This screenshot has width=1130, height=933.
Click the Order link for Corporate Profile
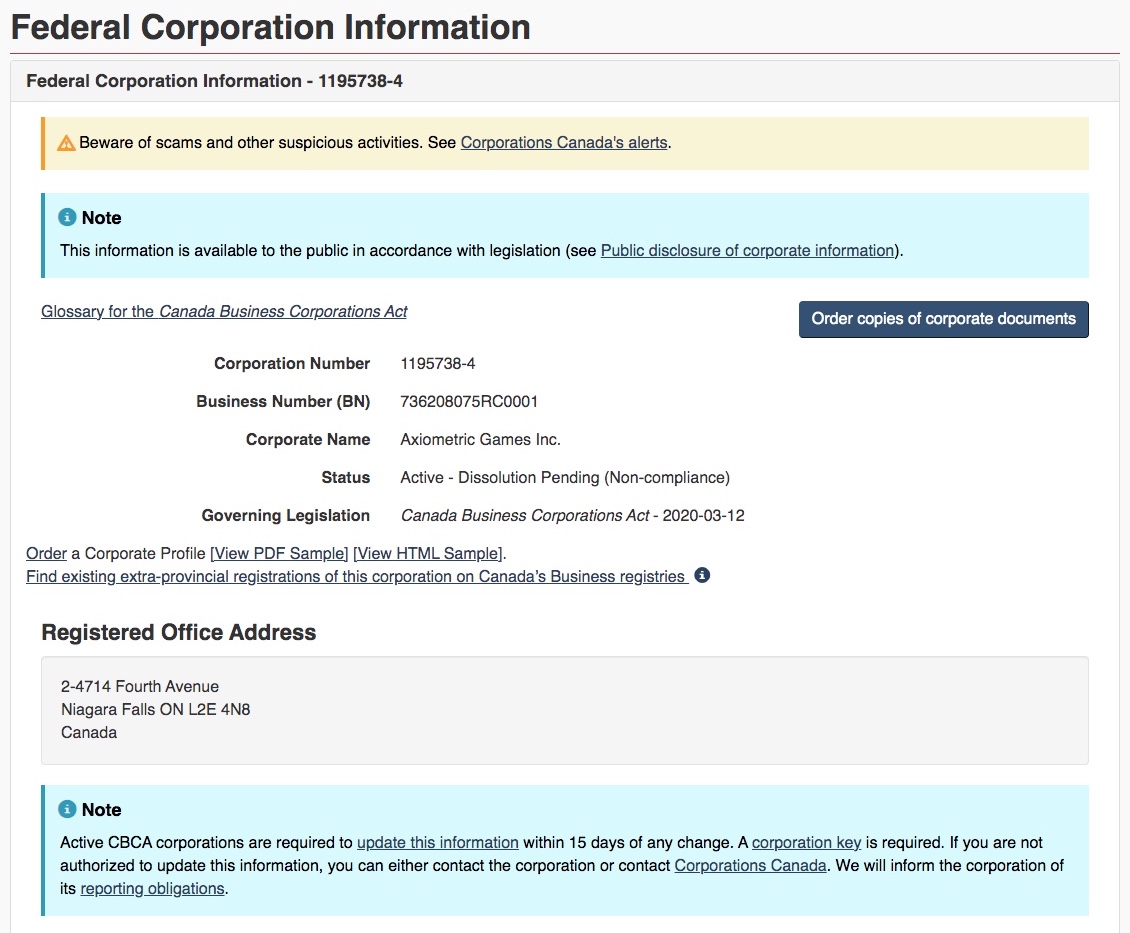pos(46,553)
